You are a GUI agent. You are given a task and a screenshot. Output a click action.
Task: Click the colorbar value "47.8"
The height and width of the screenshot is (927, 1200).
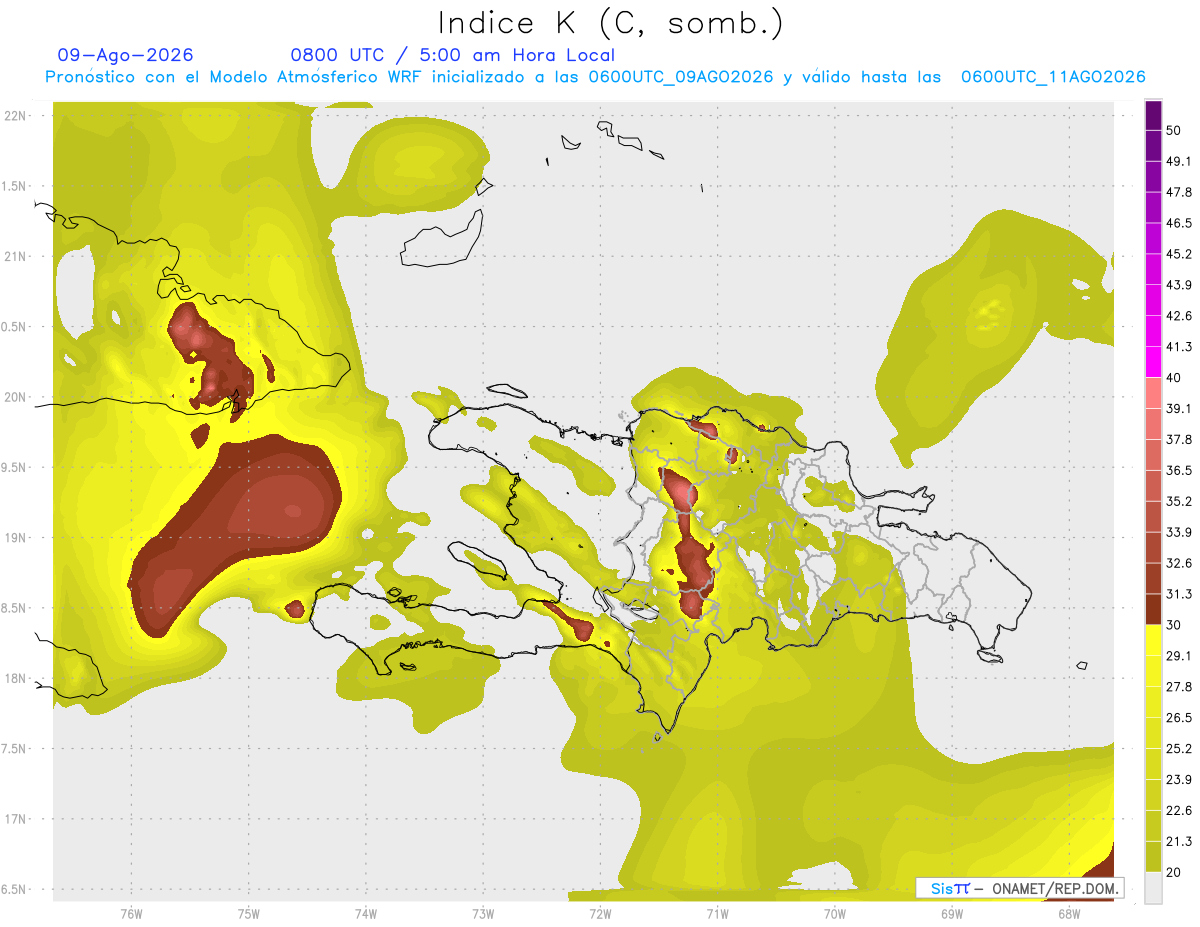pos(1179,192)
